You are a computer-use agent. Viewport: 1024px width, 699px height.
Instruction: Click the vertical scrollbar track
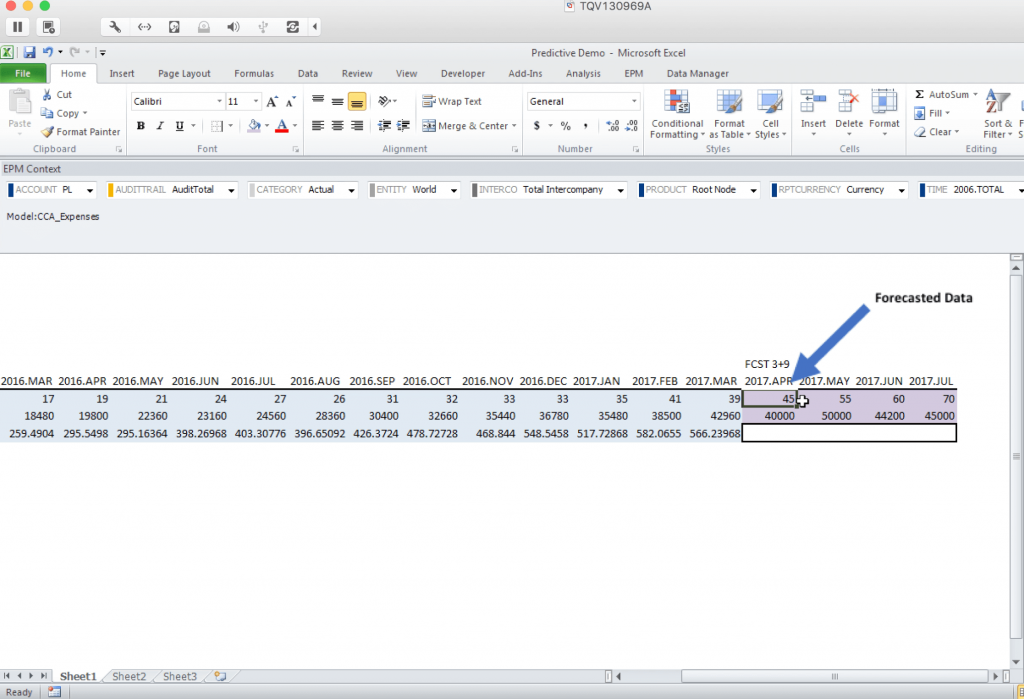1016,457
